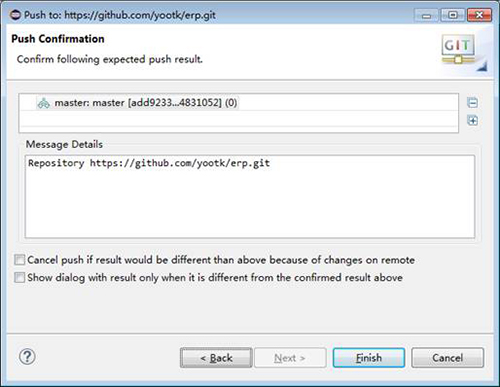Open the help question mark icon
500x387 pixels.
27,357
